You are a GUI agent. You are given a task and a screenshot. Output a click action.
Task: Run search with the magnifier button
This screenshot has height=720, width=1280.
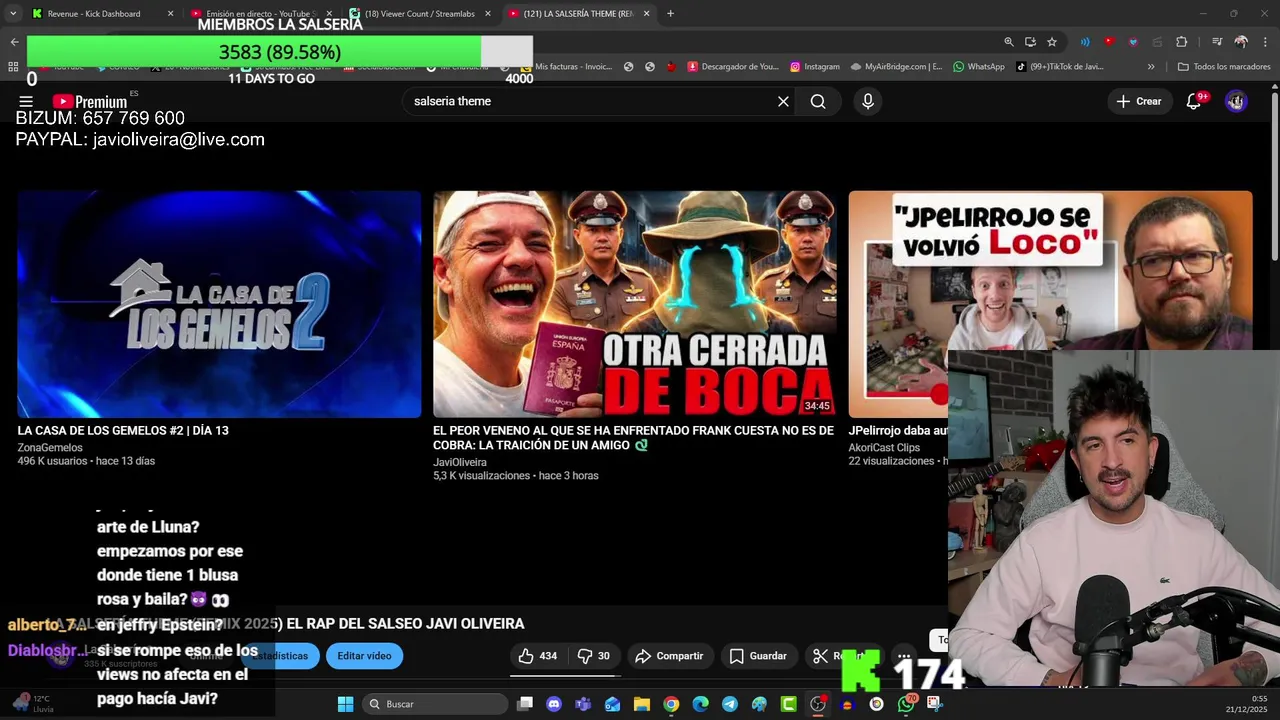coord(818,101)
